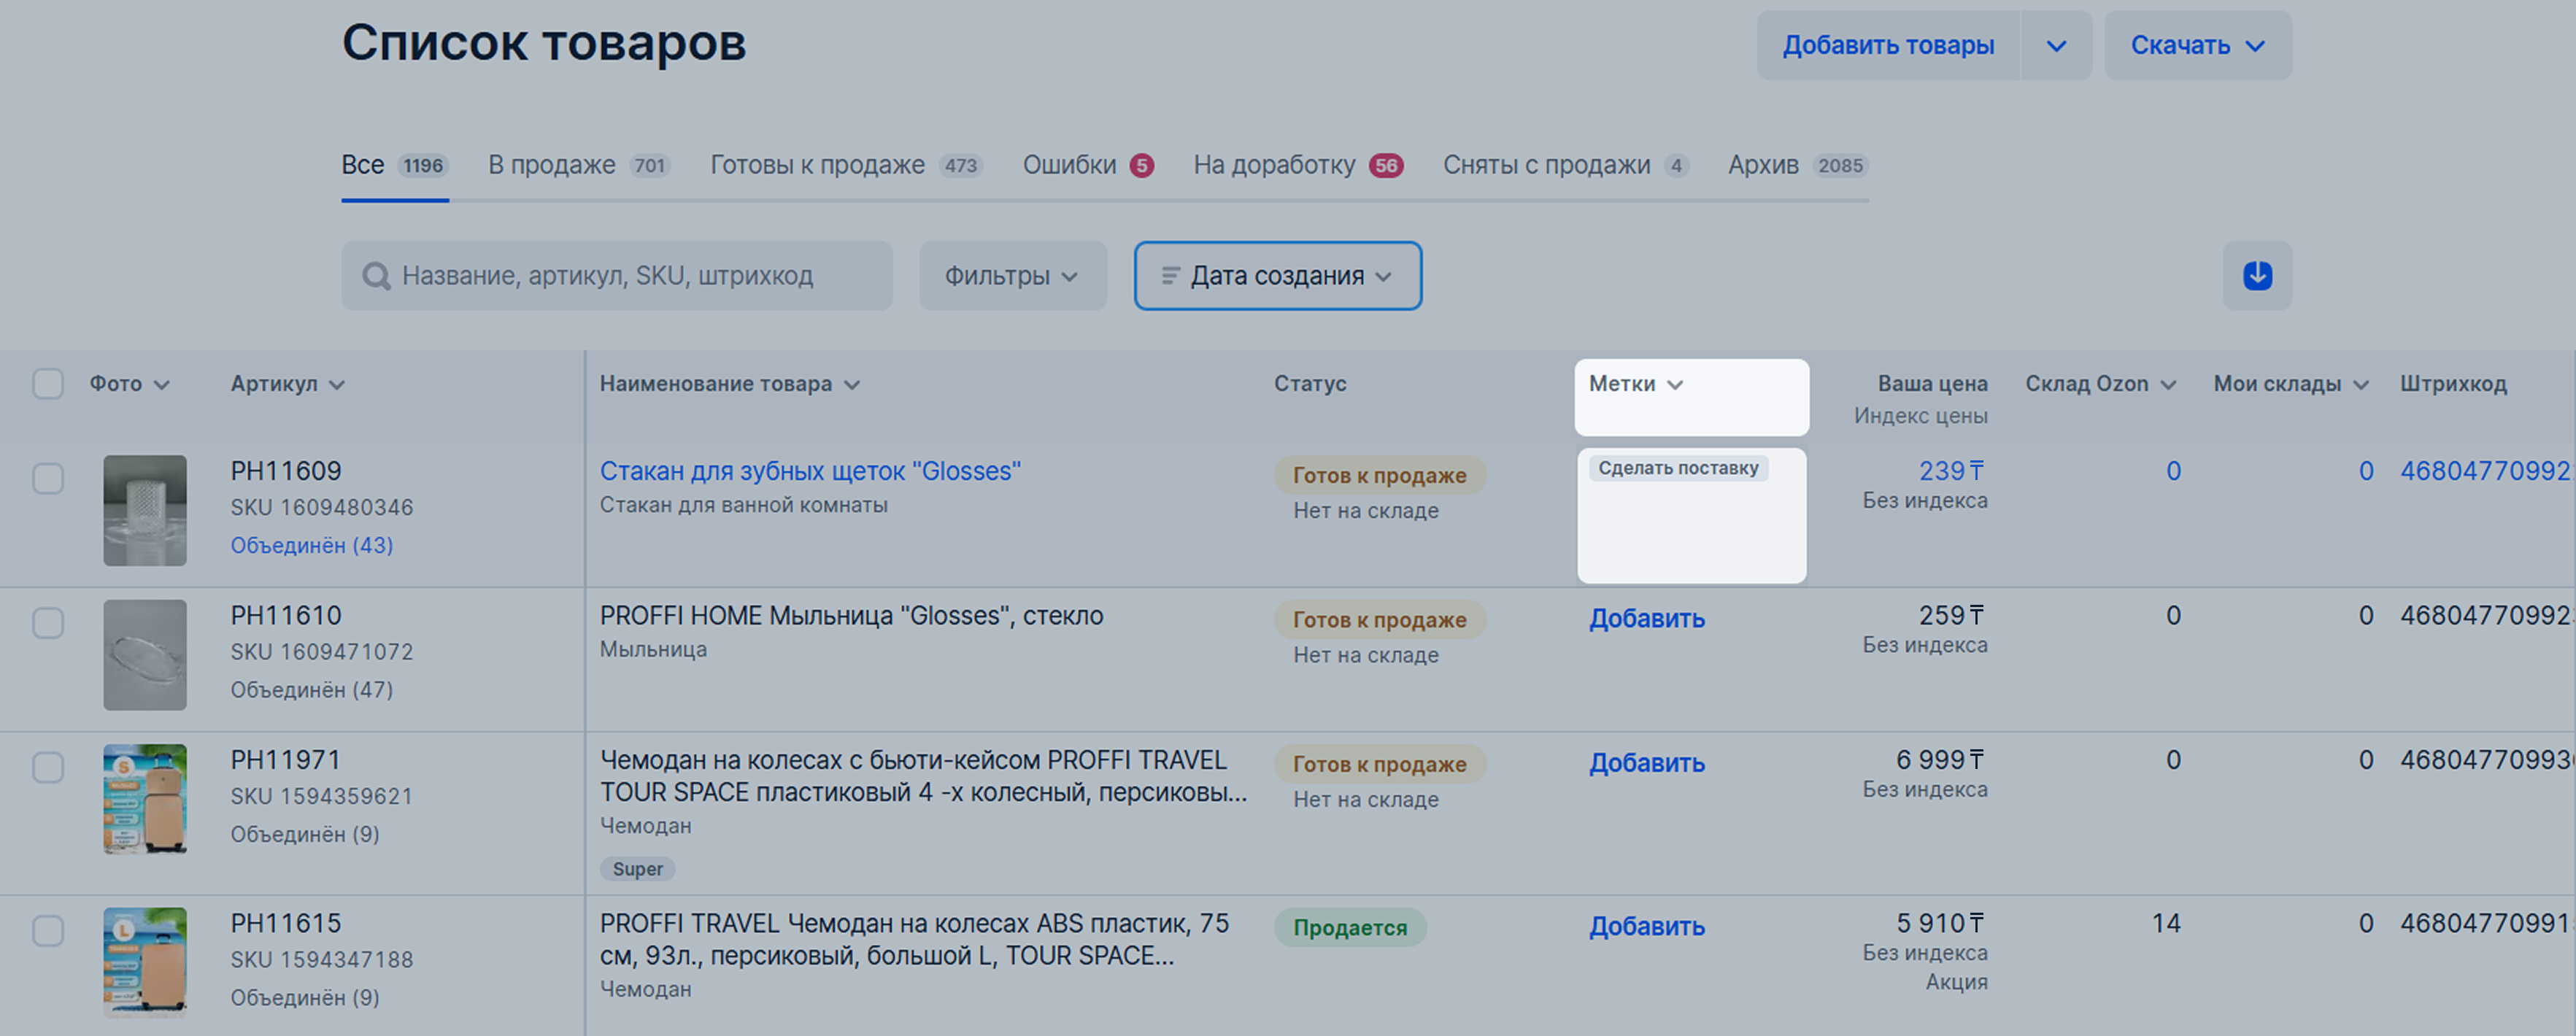The height and width of the screenshot is (1036, 2576).
Task: Click the Сделать поставку tag
Action: click(x=1678, y=468)
